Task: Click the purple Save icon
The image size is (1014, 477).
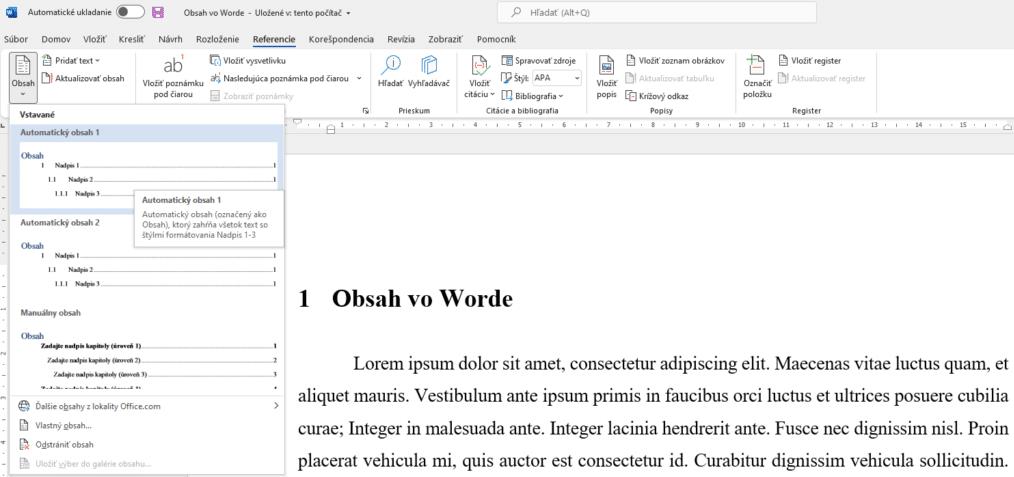Action: coord(157,12)
